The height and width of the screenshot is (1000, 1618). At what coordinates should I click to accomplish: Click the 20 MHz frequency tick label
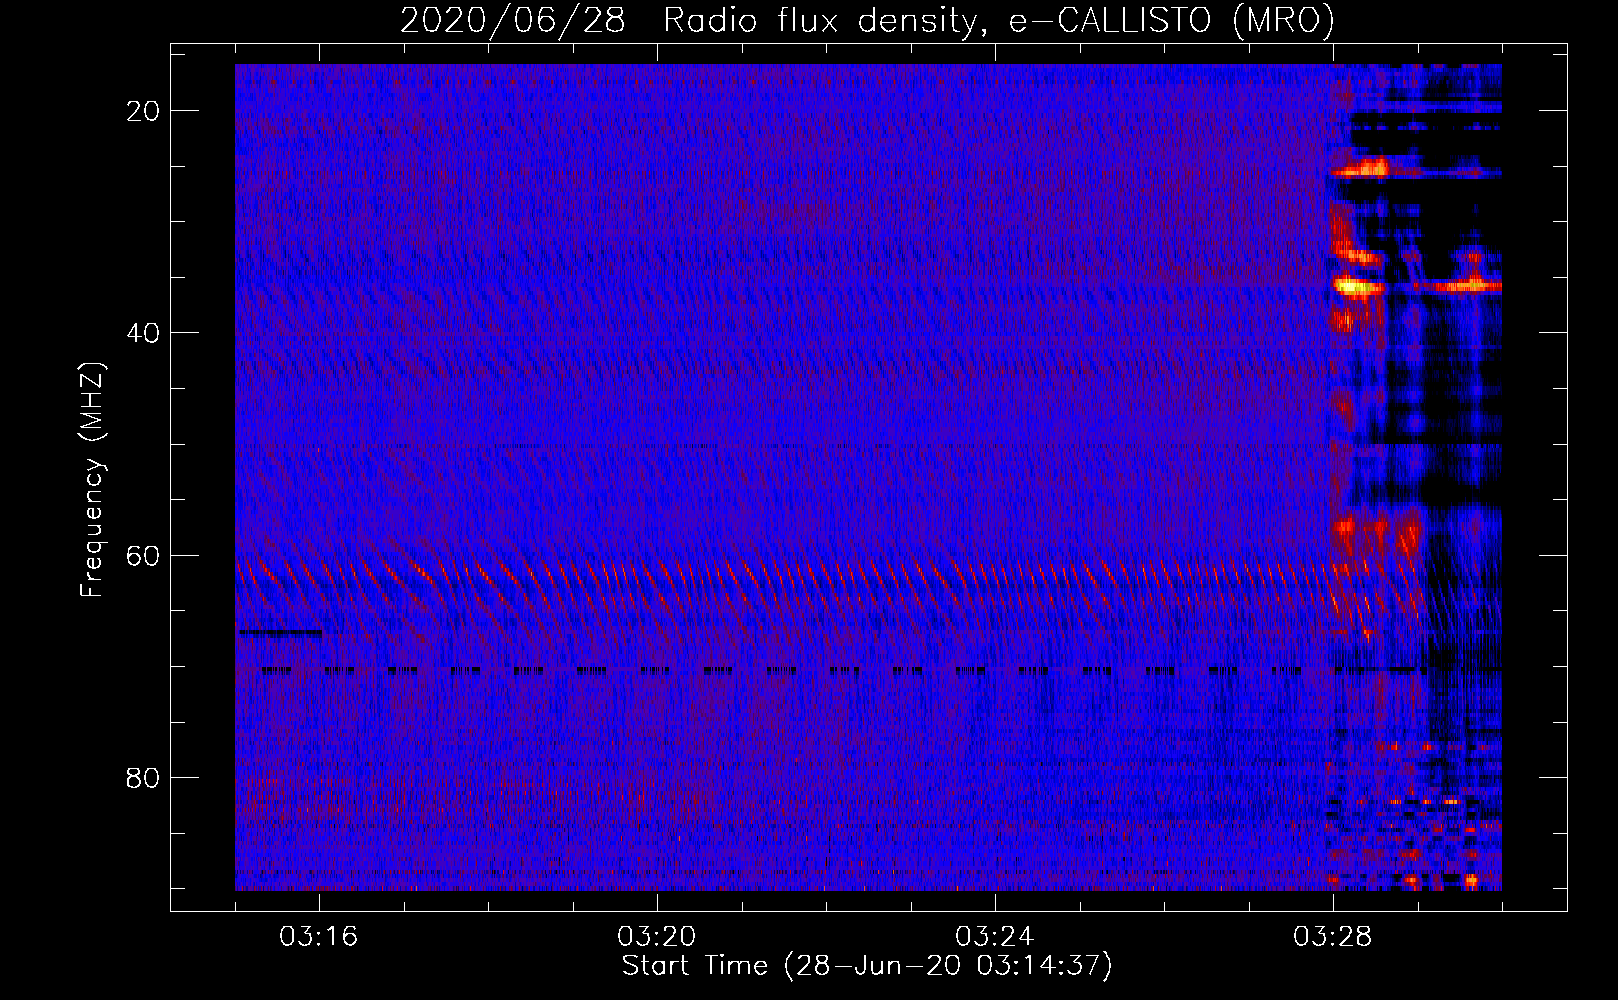[143, 111]
